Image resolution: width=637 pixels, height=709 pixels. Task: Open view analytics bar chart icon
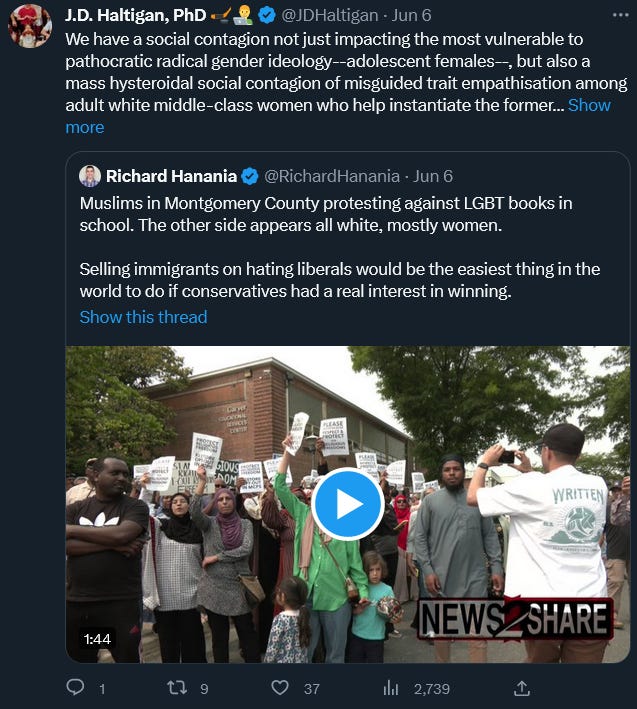(391, 688)
